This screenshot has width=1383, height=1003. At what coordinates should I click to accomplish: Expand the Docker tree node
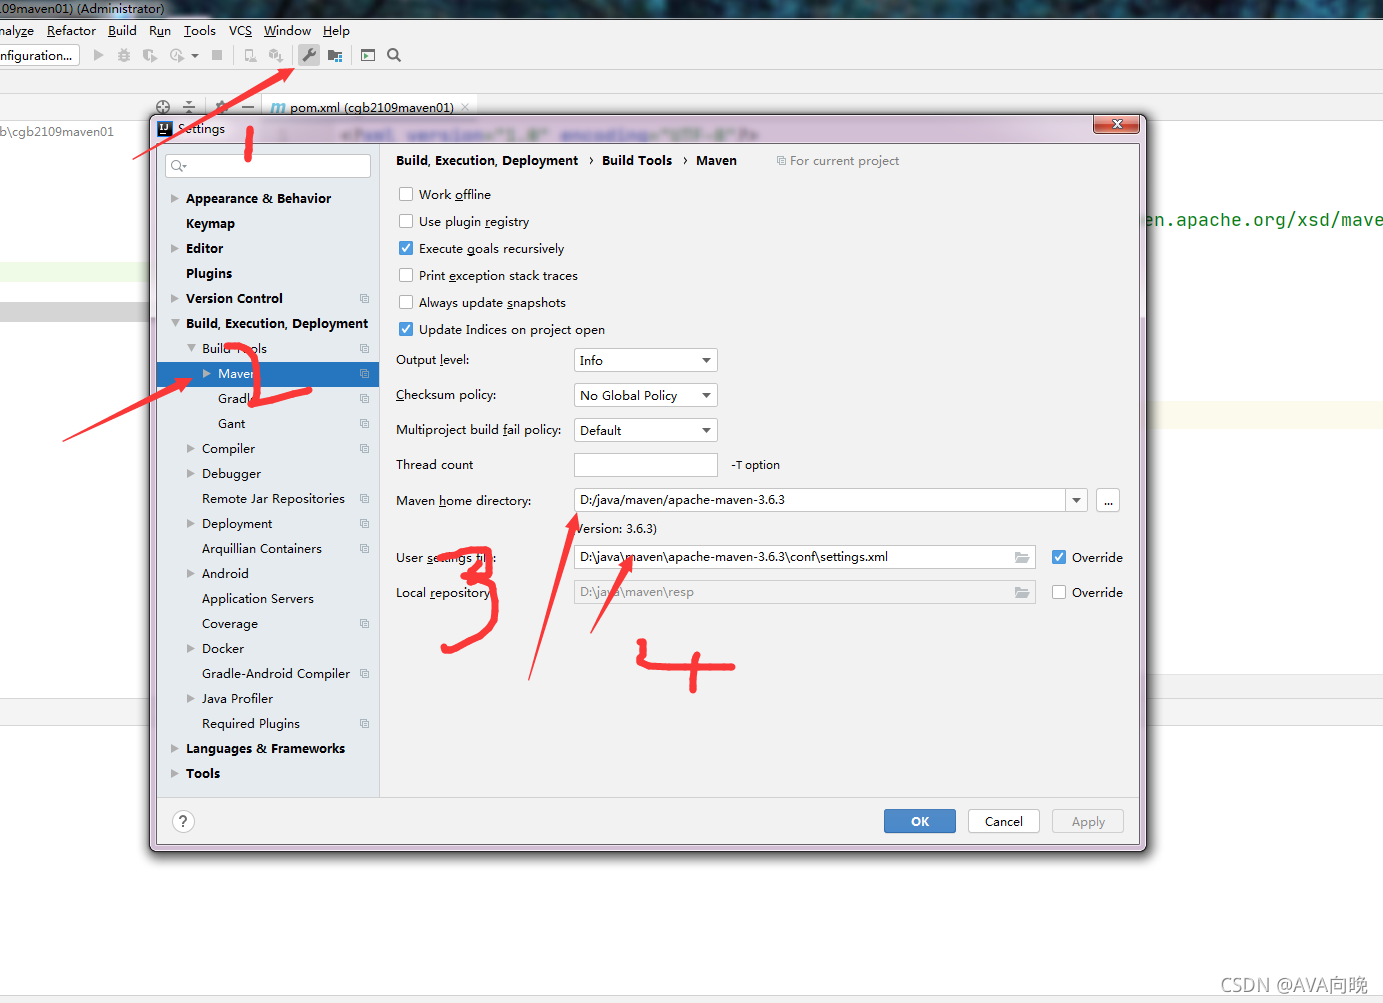coord(191,648)
